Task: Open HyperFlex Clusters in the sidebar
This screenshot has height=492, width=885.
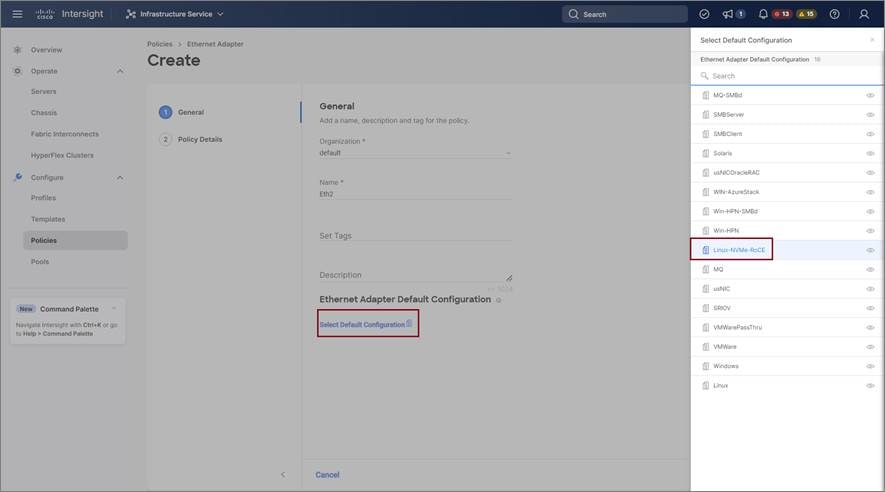Action: tap(62, 155)
